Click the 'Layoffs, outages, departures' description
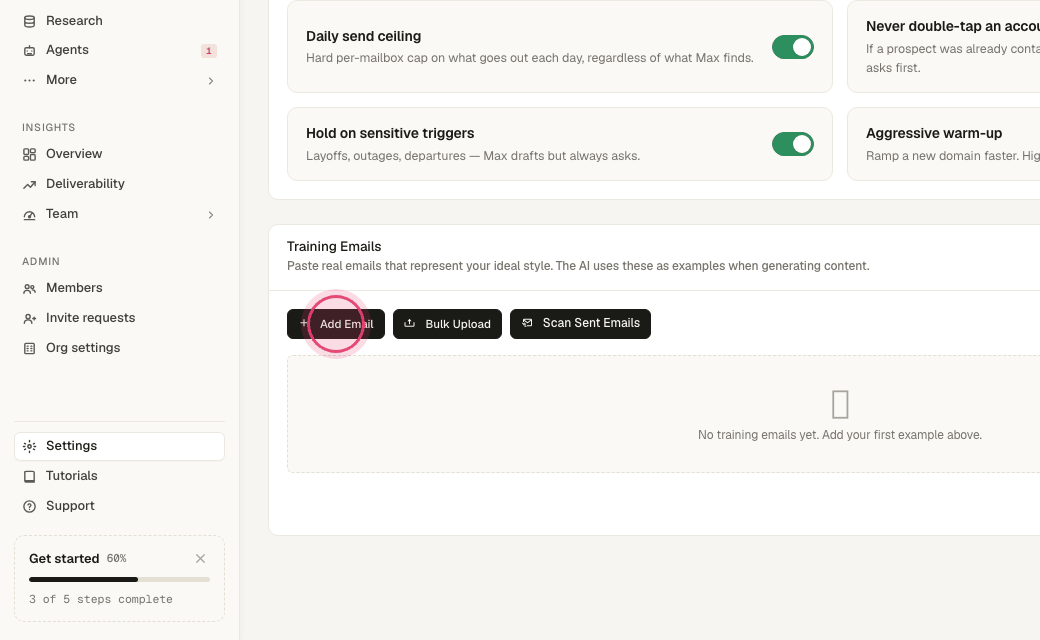1040x640 pixels. [473, 156]
